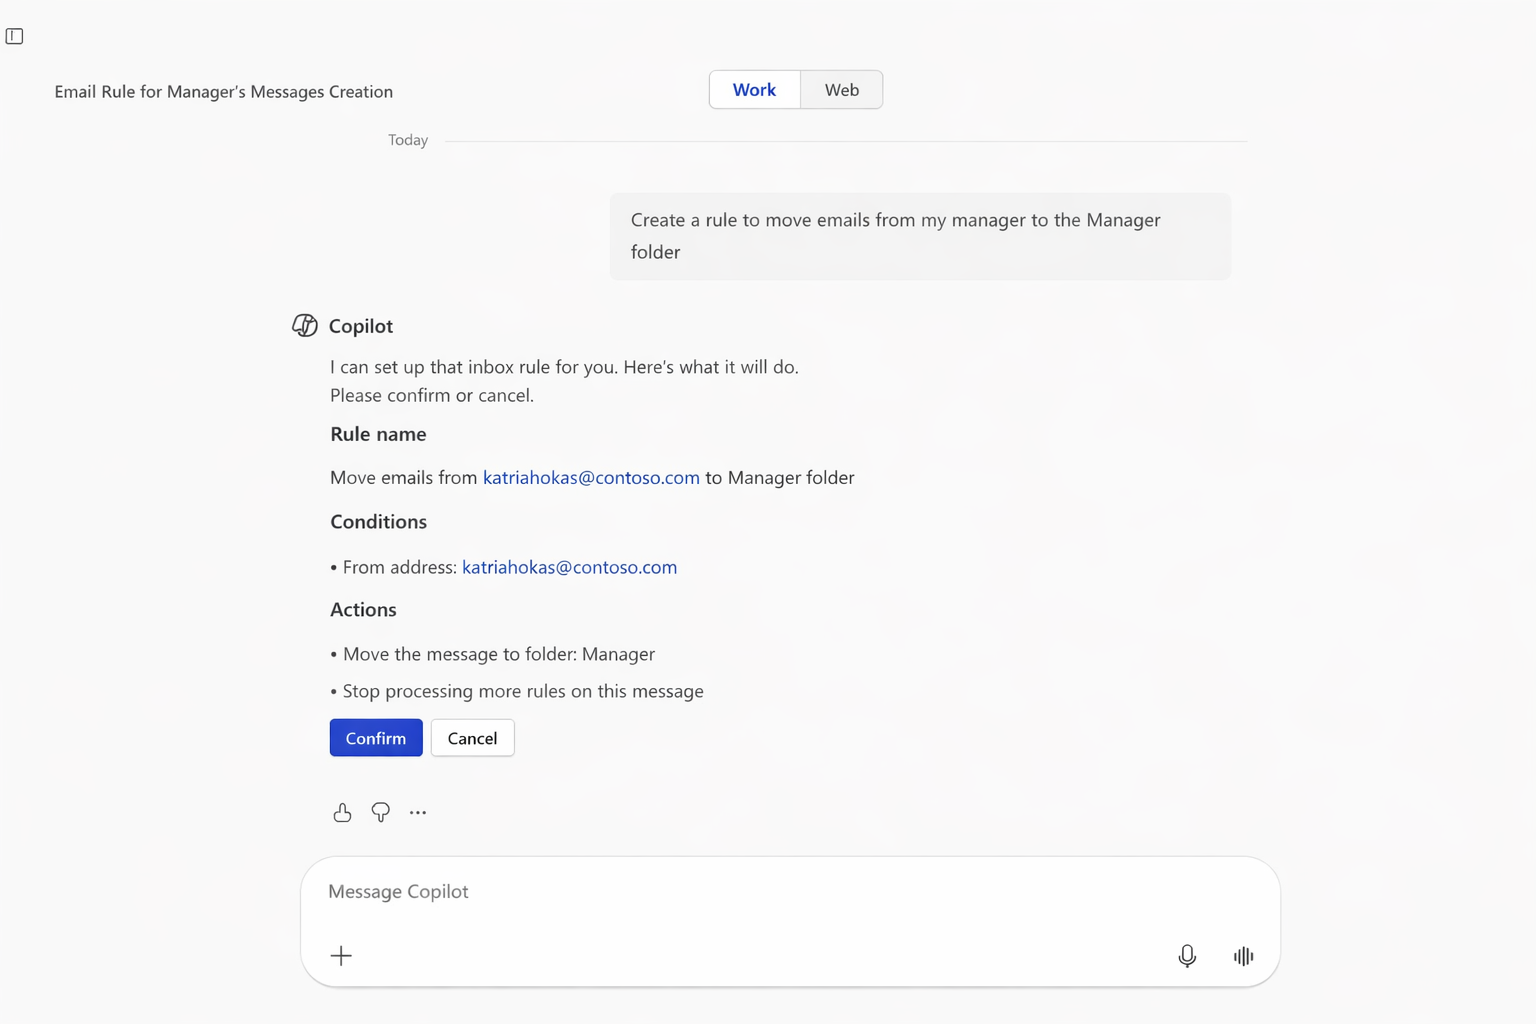Give the response a thumbs down

click(x=380, y=813)
